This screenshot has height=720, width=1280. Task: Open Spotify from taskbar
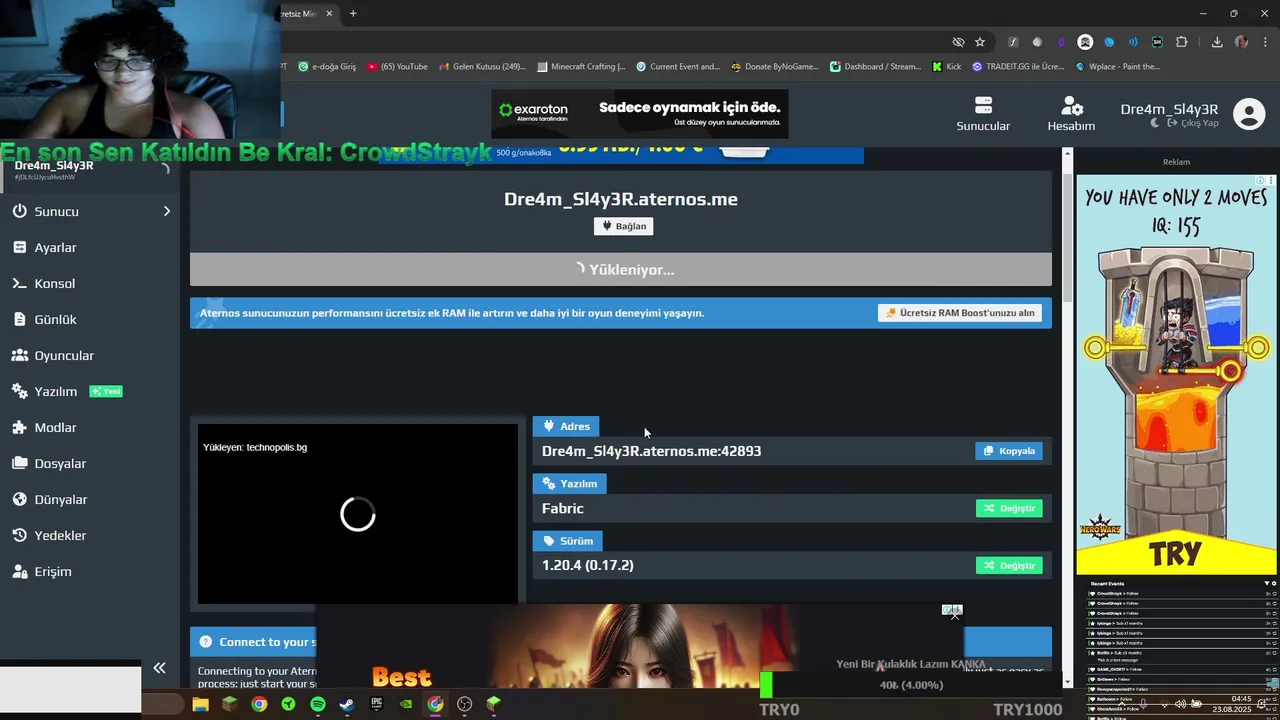318,704
